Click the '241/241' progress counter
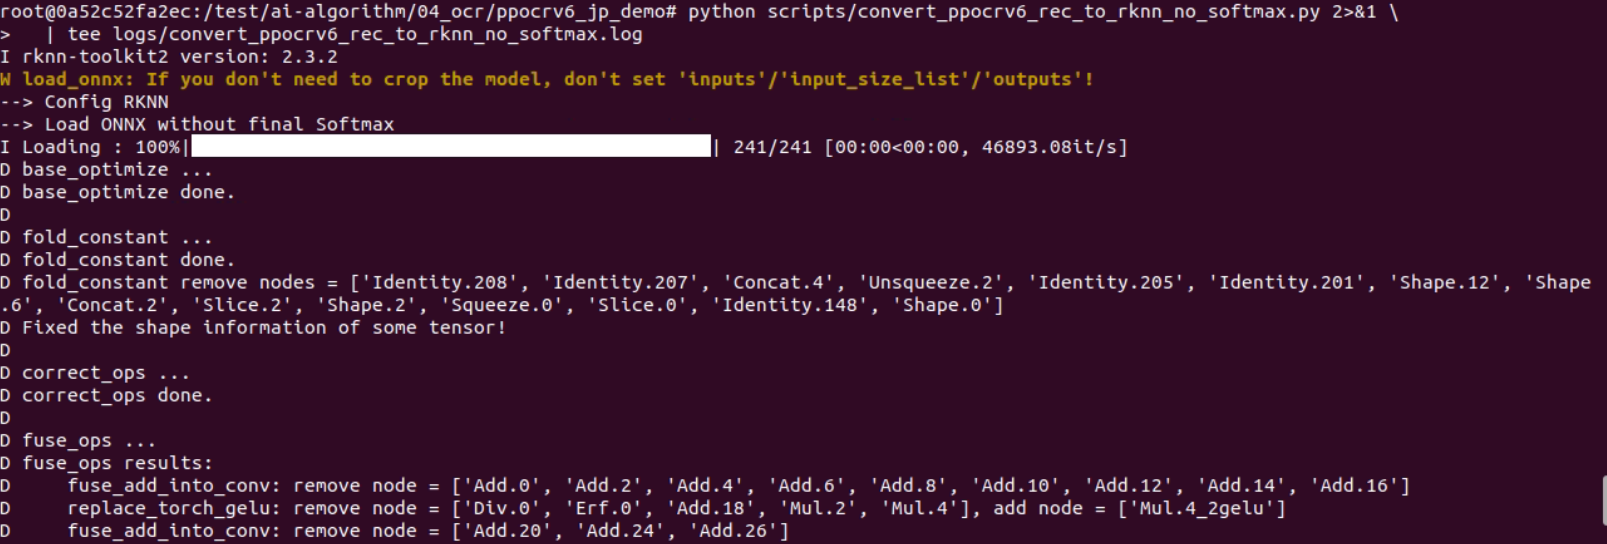Screen dimensions: 1607x544 [772, 147]
